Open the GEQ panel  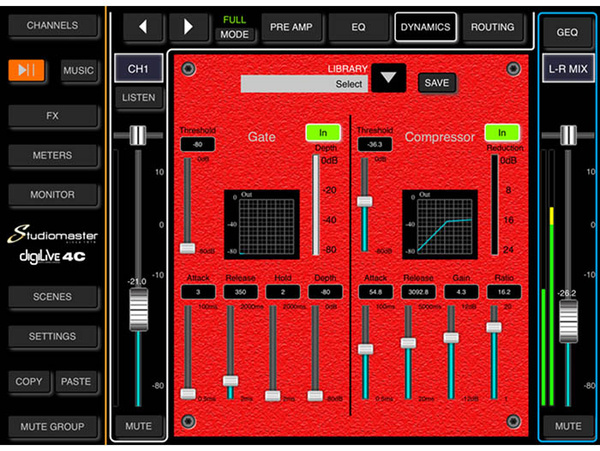pos(567,32)
